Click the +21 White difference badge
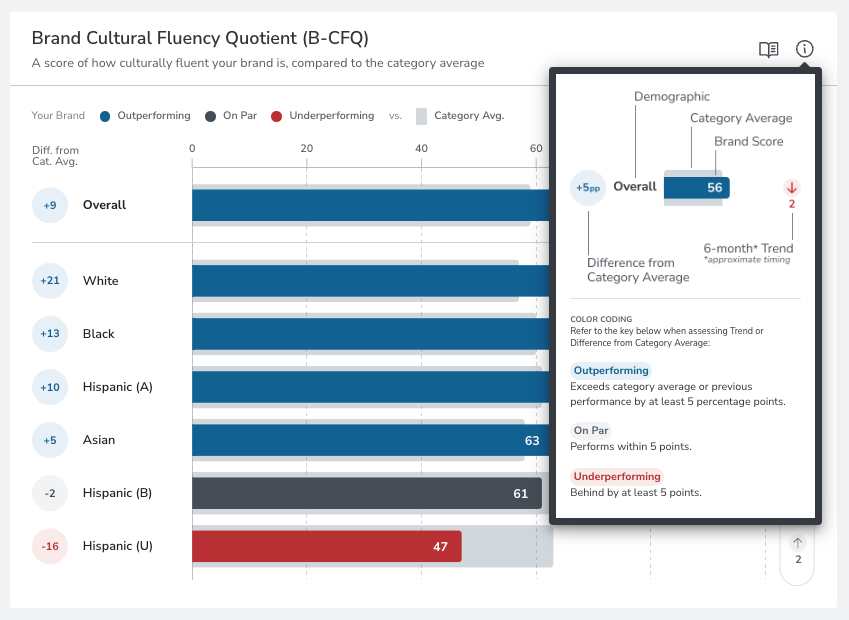Viewport: 849px width, 620px height. click(50, 280)
